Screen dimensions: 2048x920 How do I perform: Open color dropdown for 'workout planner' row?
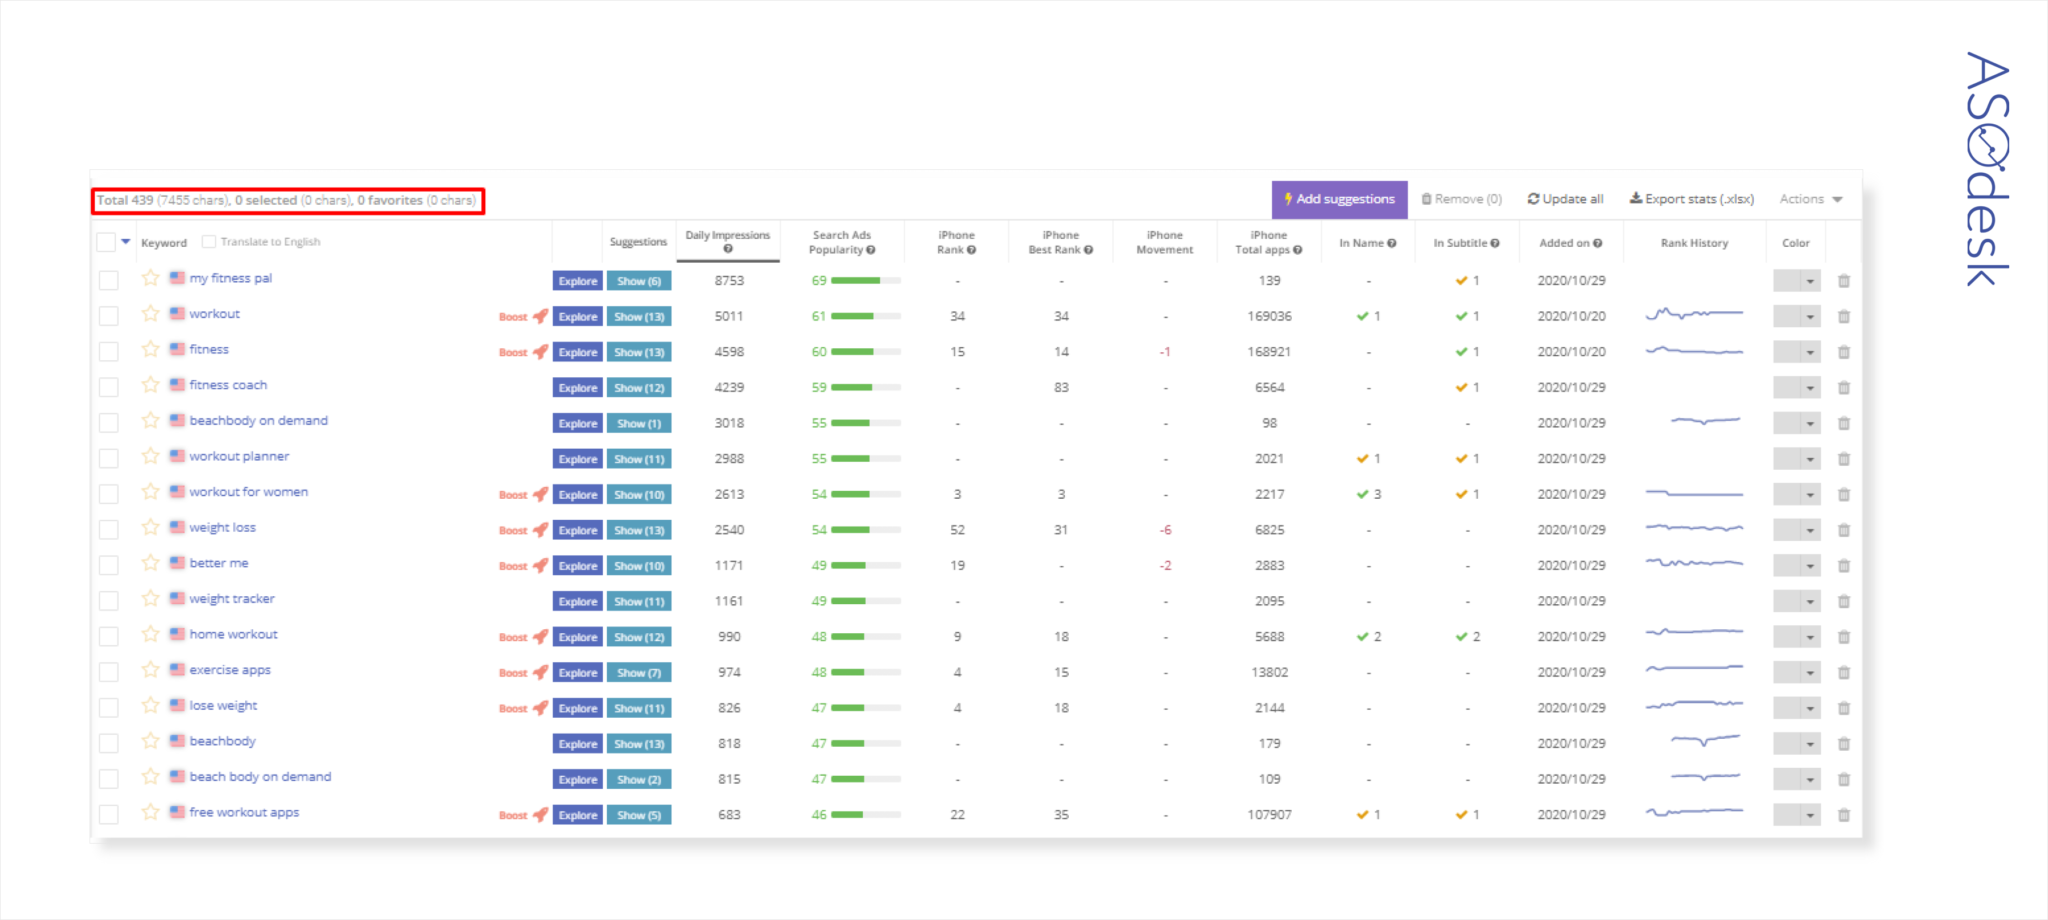point(1809,459)
